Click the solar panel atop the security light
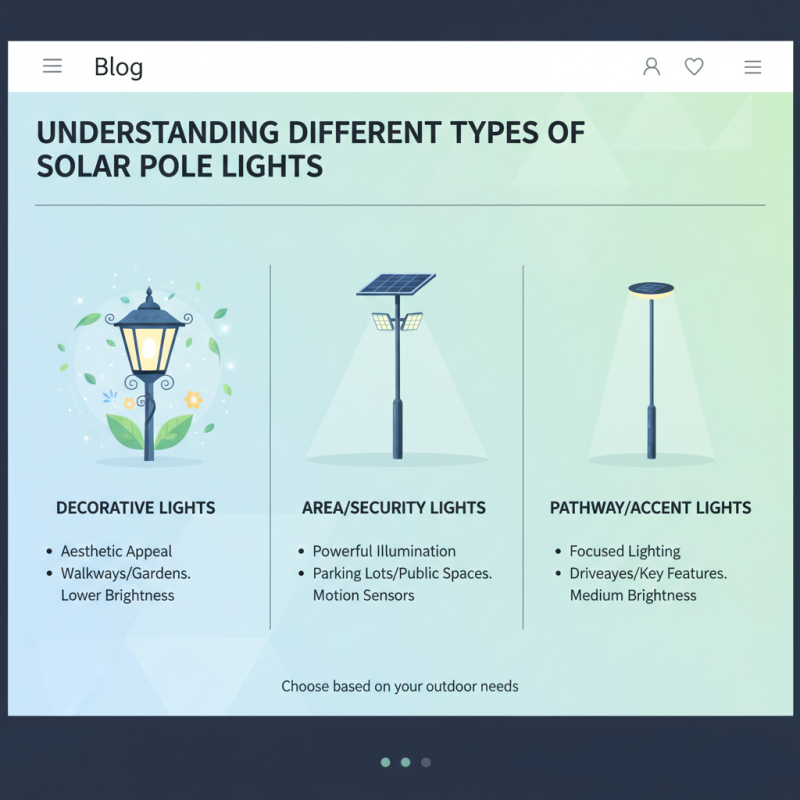 click(x=398, y=283)
